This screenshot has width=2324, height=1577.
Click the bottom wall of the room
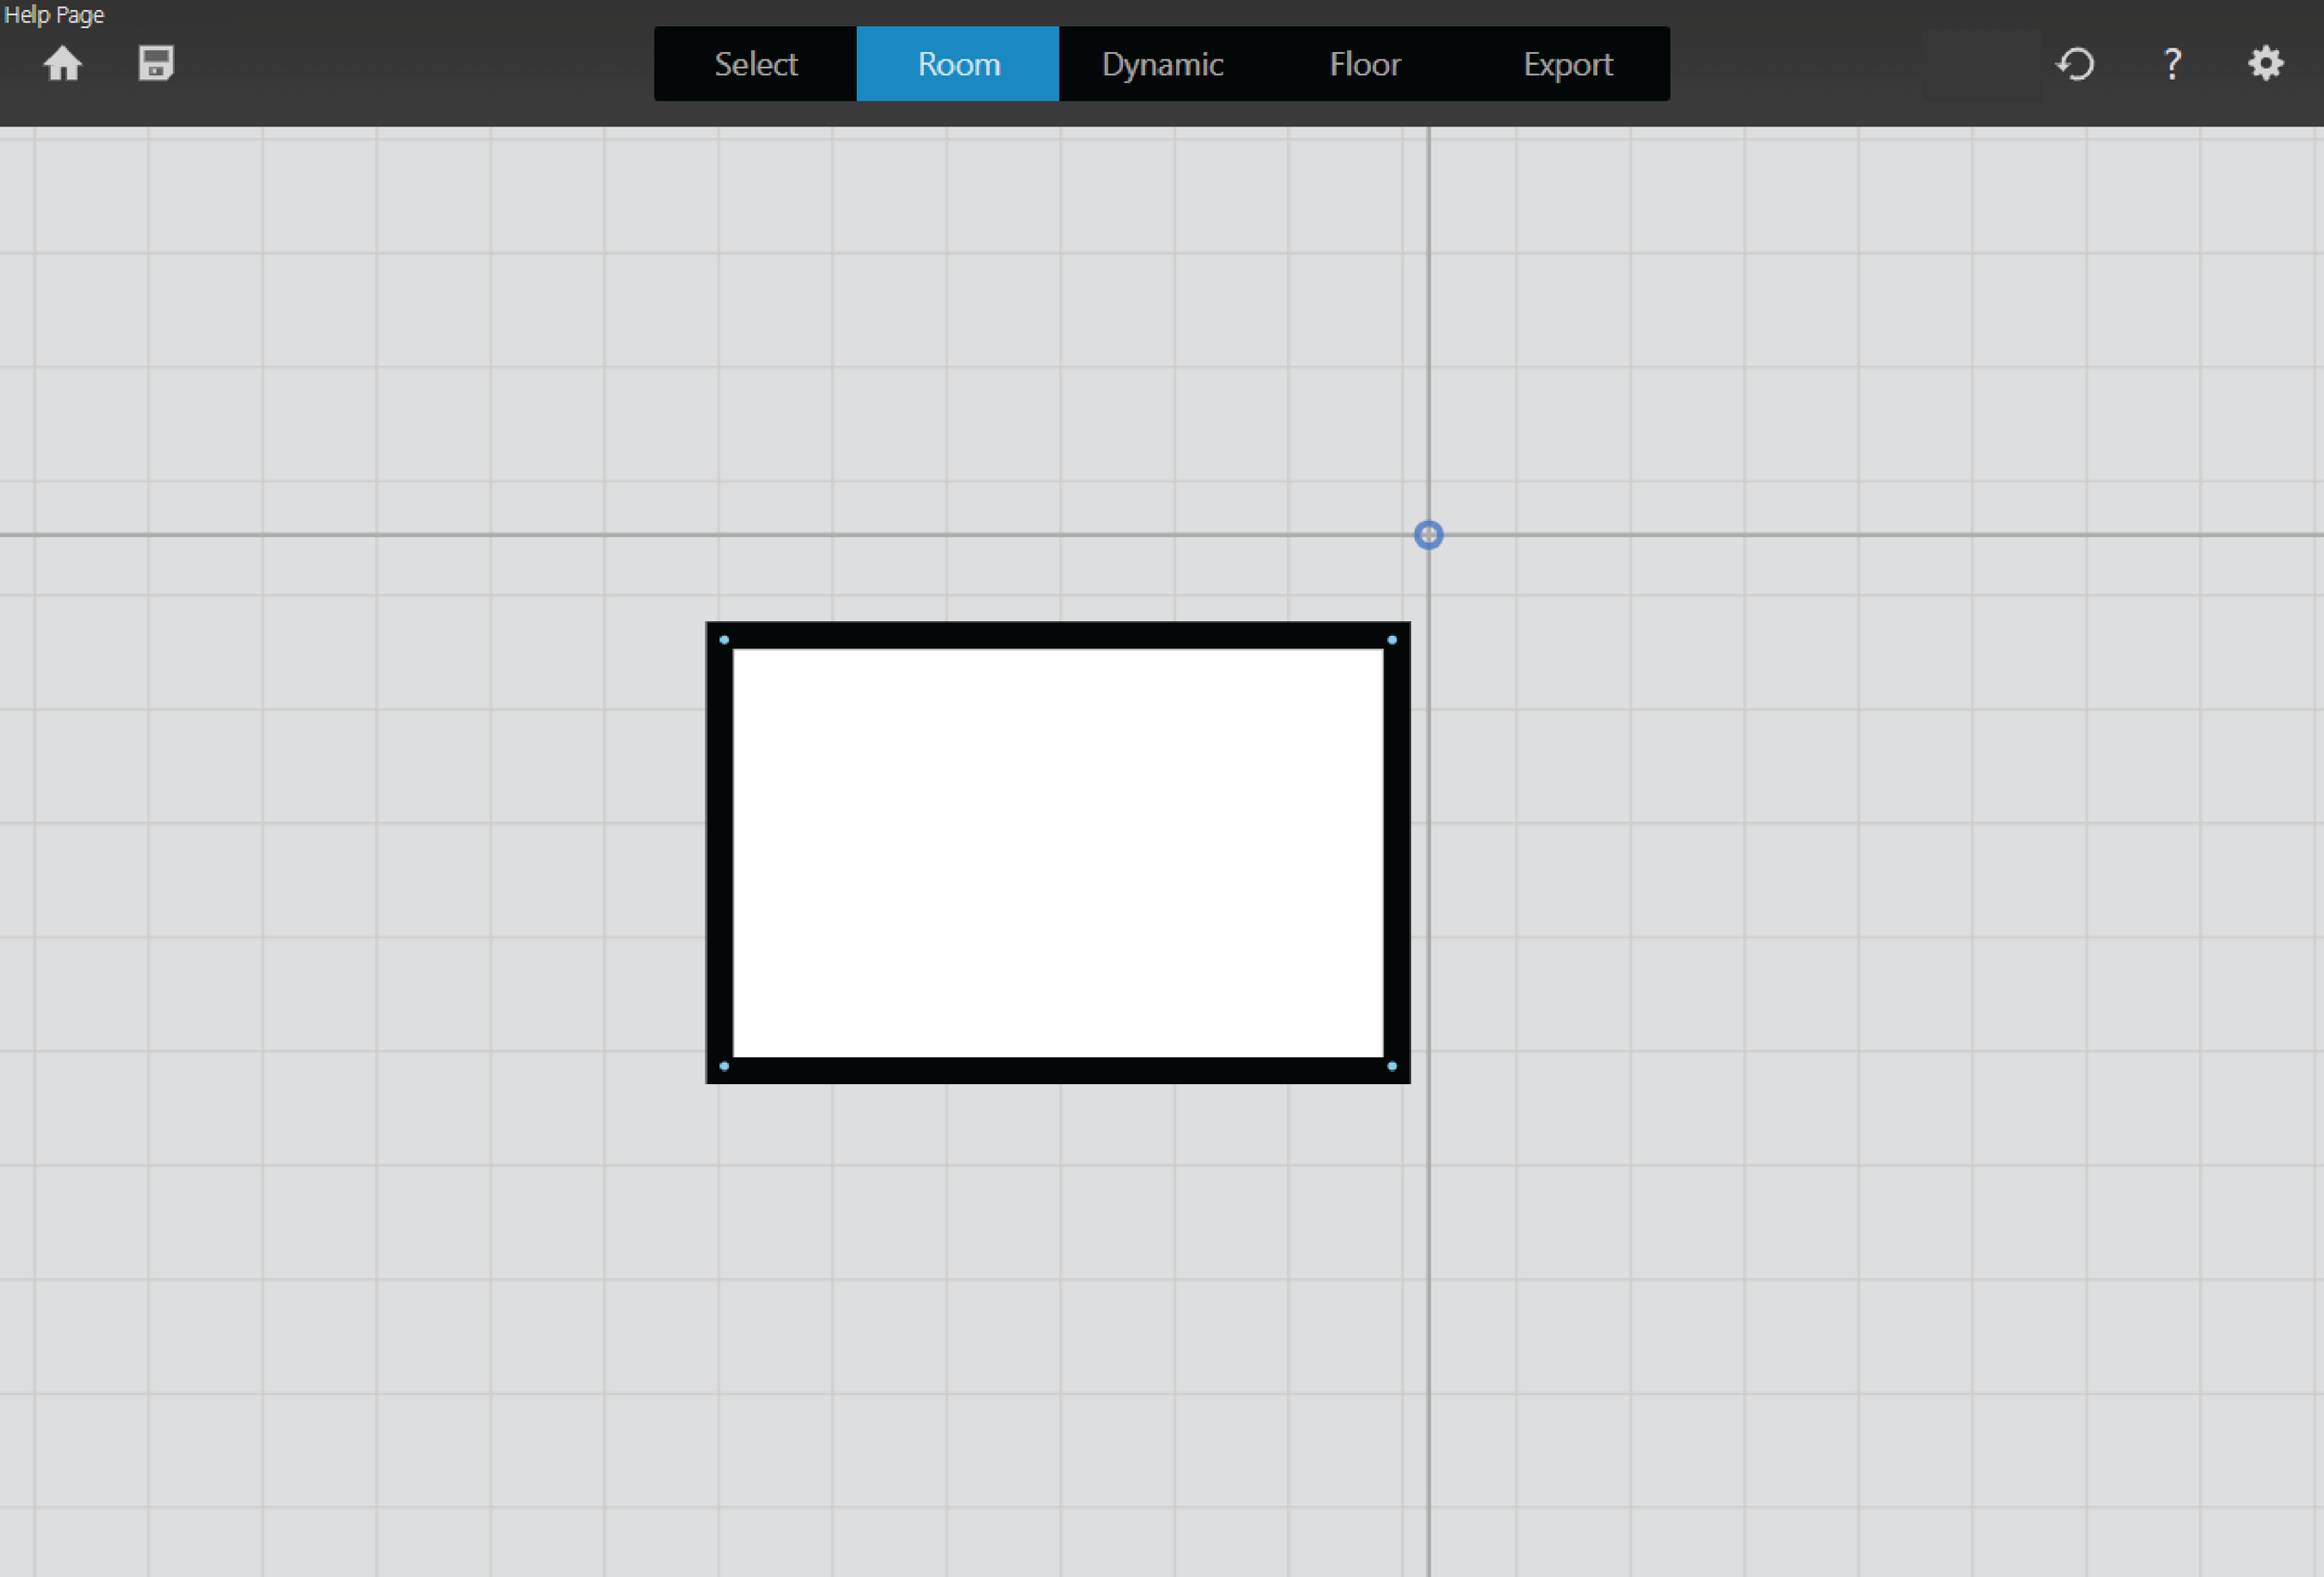1058,1070
